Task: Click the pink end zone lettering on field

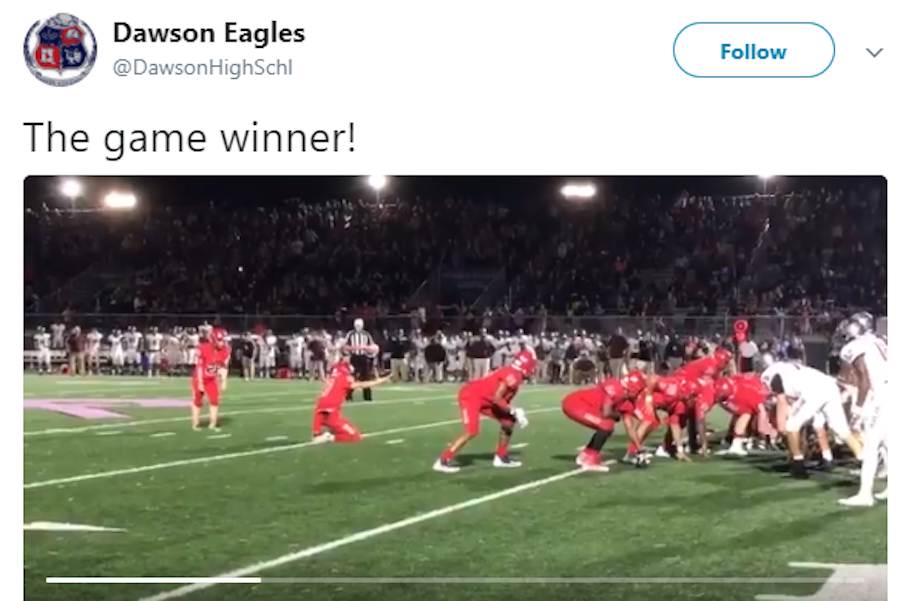Action: (x=92, y=407)
